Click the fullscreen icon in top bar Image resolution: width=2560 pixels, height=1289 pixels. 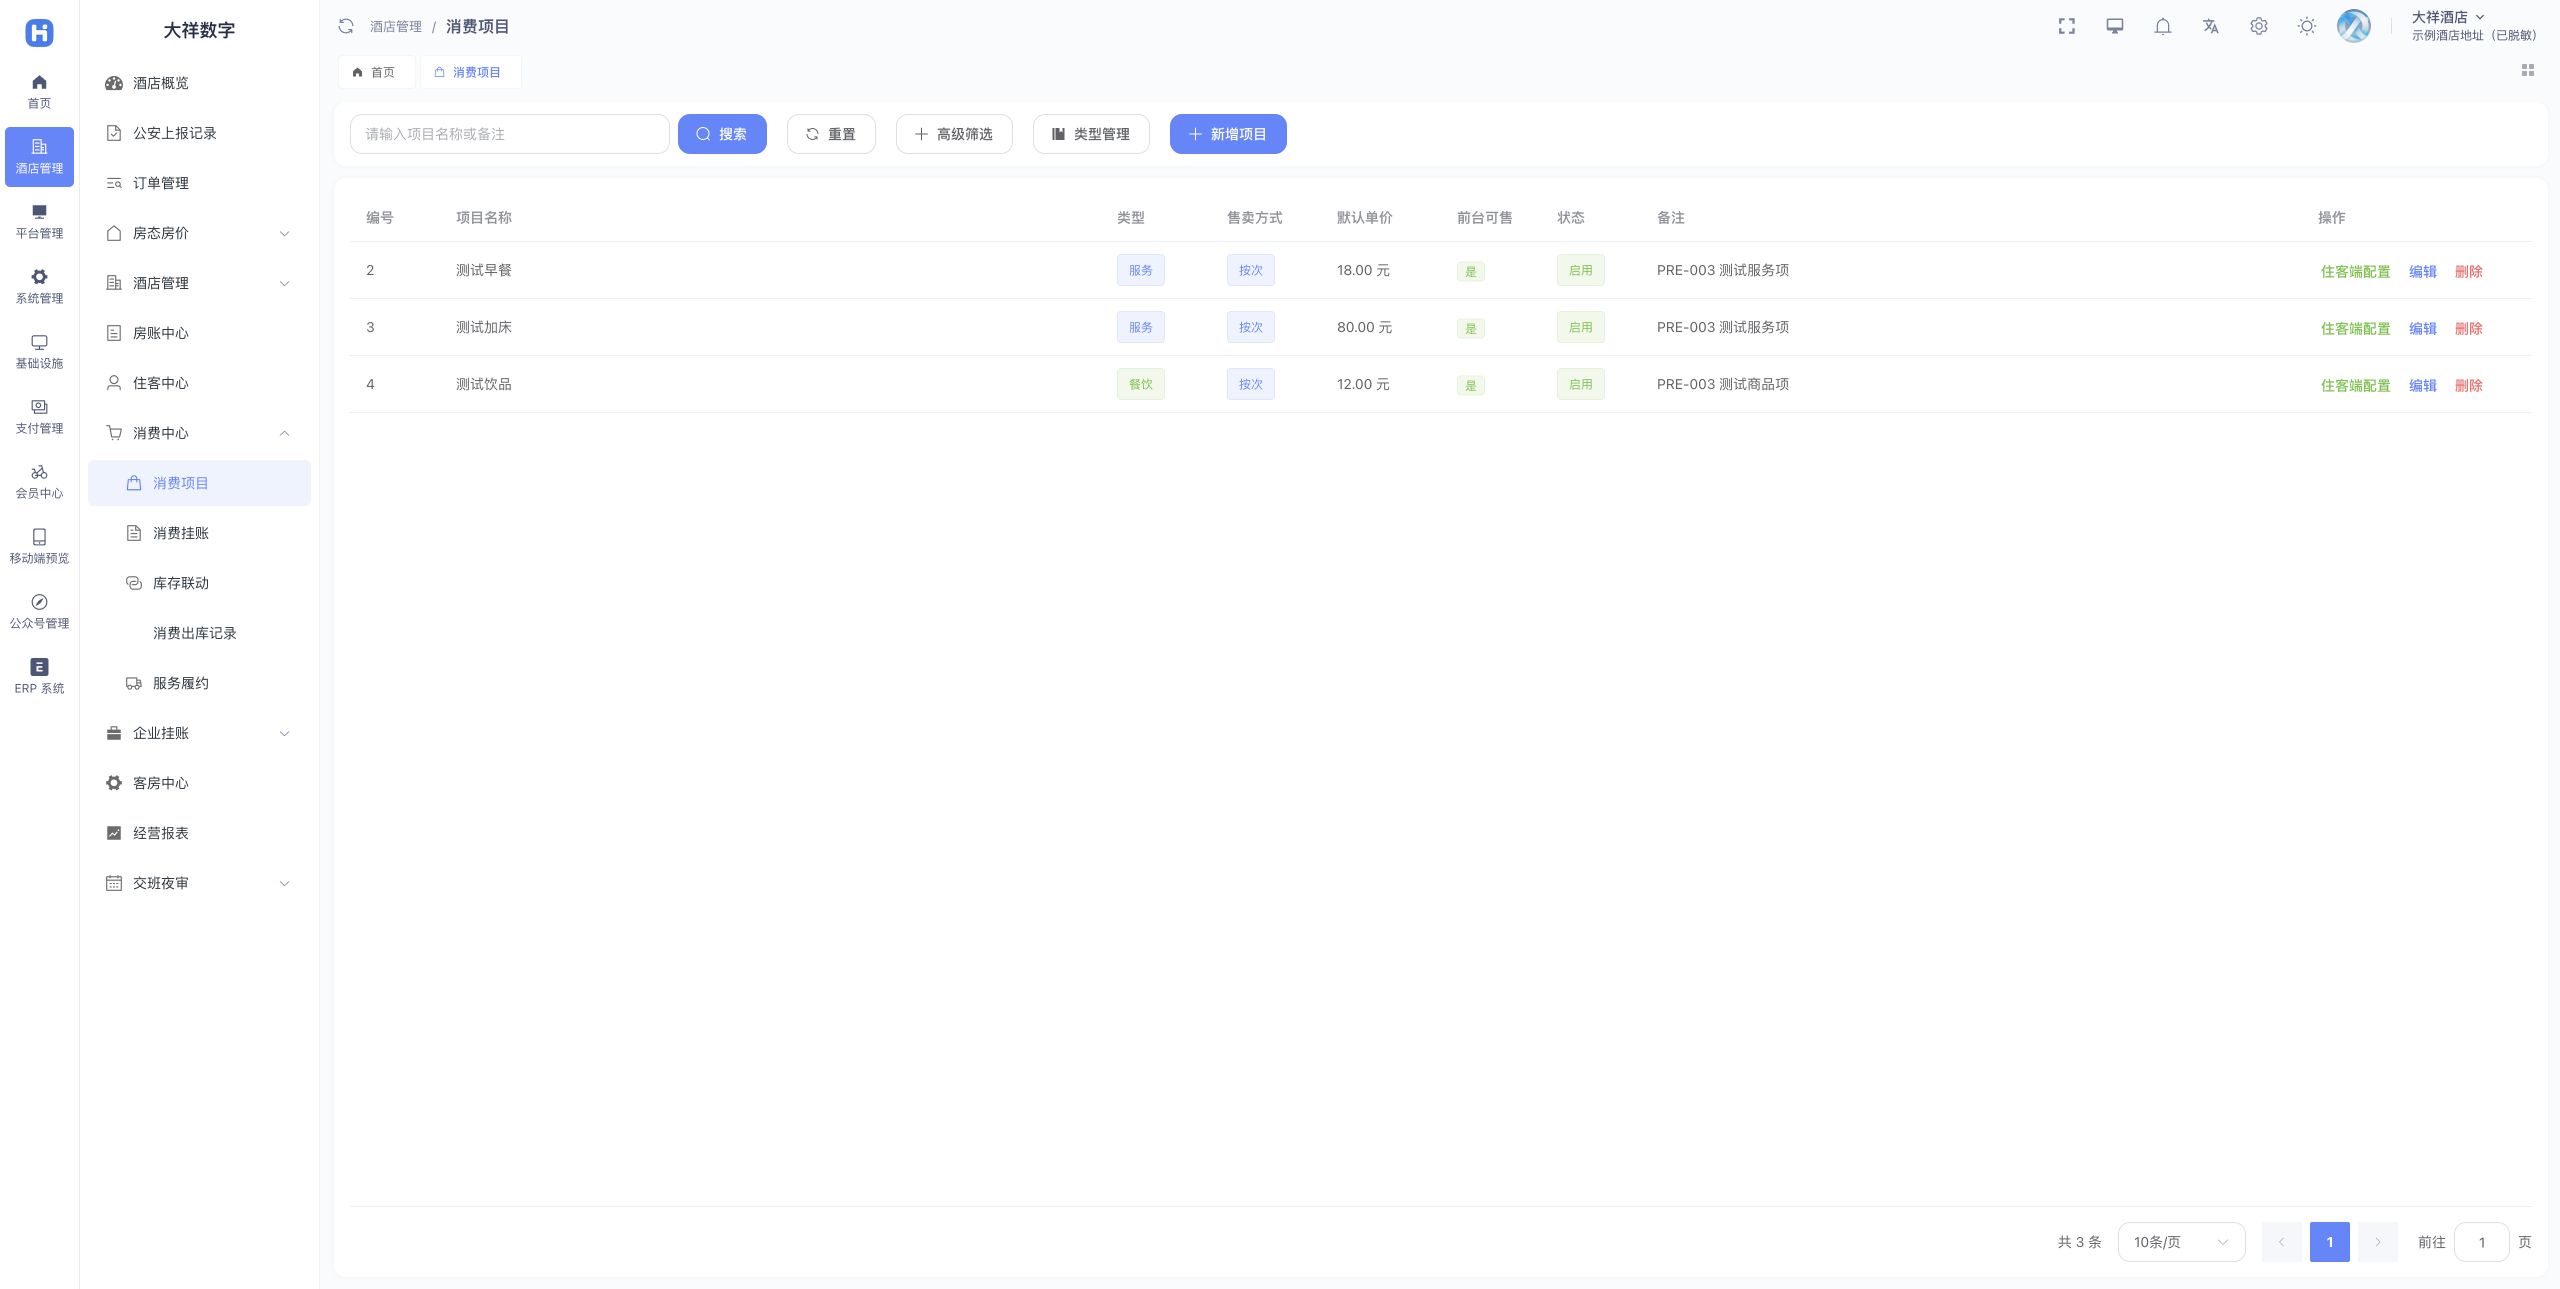(x=2066, y=27)
